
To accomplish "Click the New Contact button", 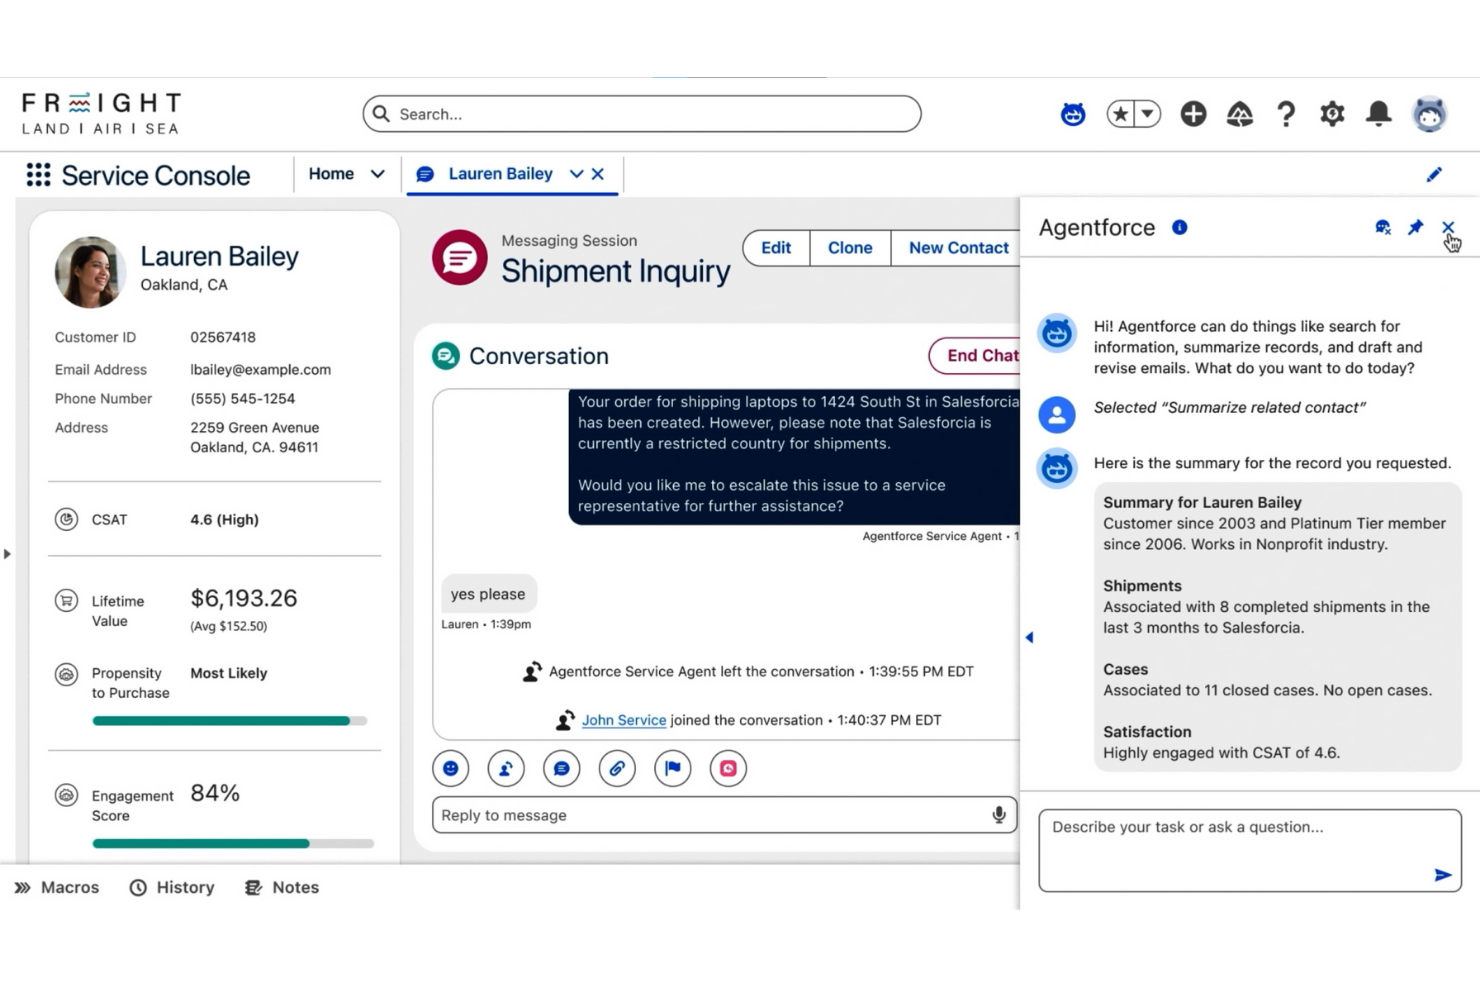I will (957, 247).
